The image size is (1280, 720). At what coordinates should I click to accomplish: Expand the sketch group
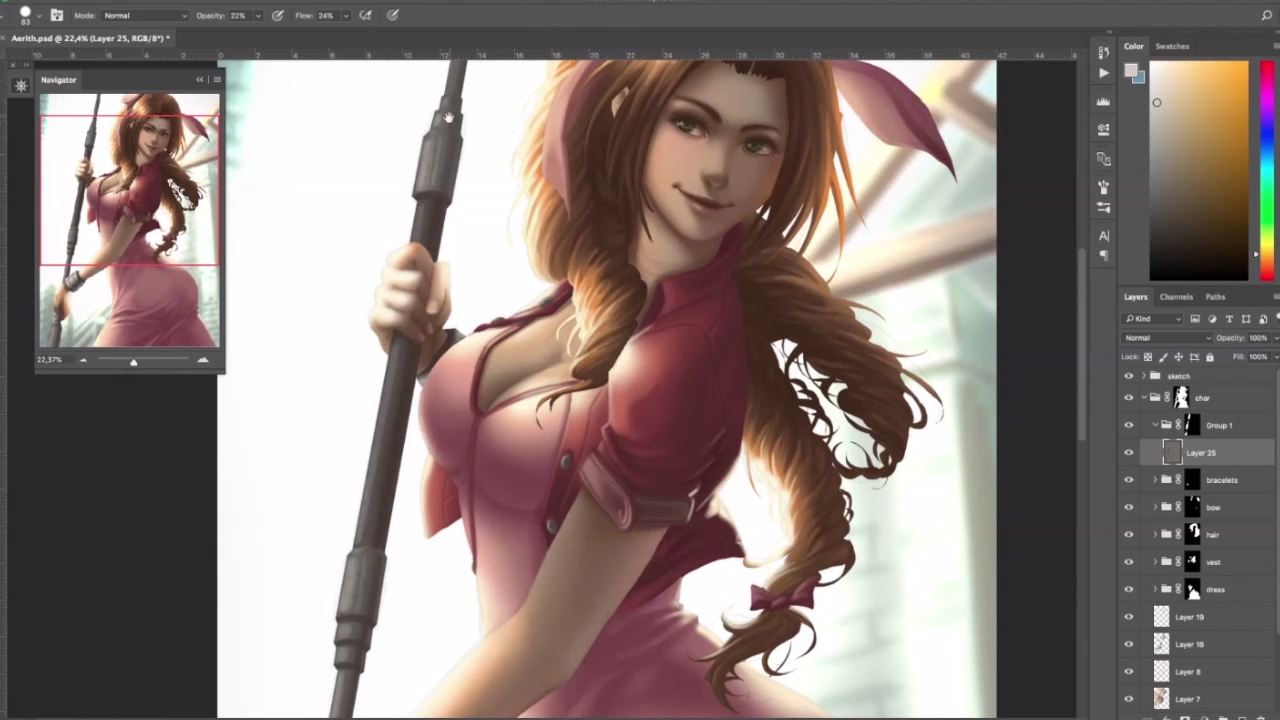pyautogui.click(x=1144, y=376)
